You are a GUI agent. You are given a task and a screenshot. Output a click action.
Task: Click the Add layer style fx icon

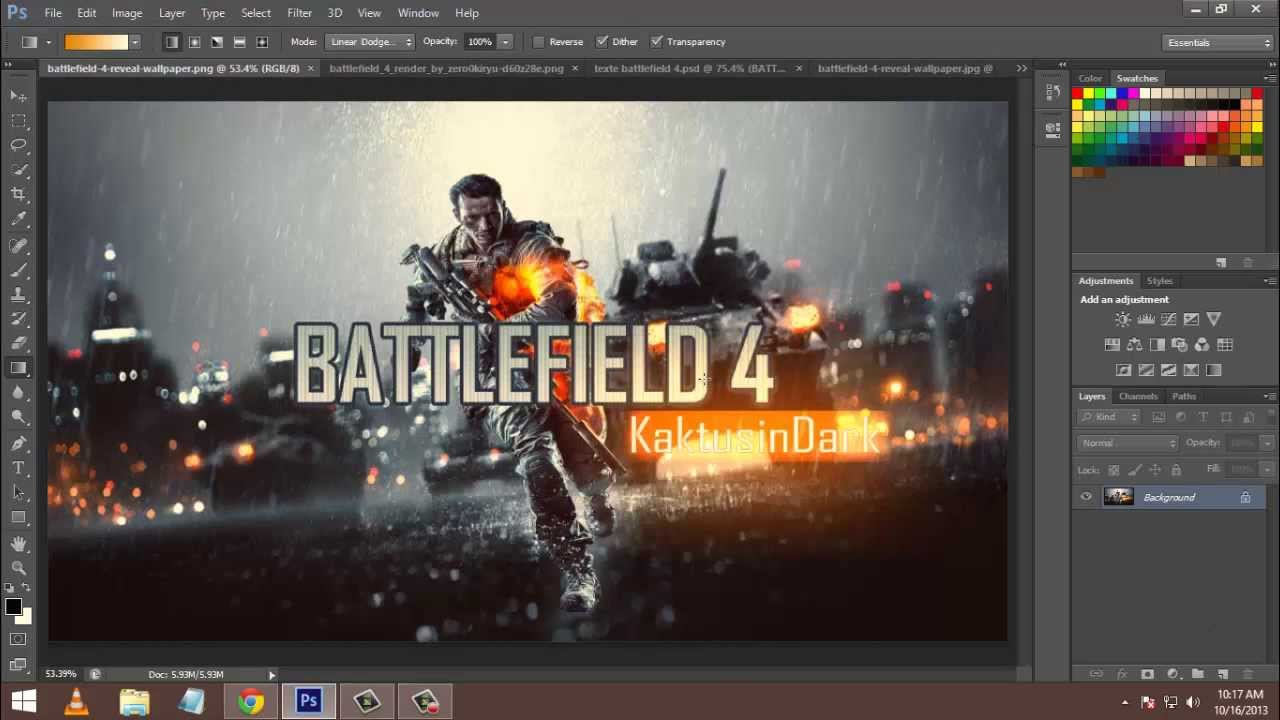(1122, 675)
